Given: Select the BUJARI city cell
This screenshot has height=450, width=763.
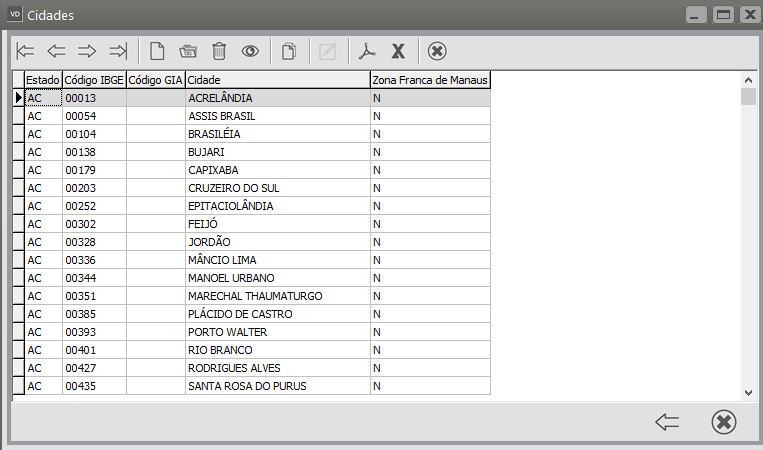Looking at the screenshot, I should (278, 152).
